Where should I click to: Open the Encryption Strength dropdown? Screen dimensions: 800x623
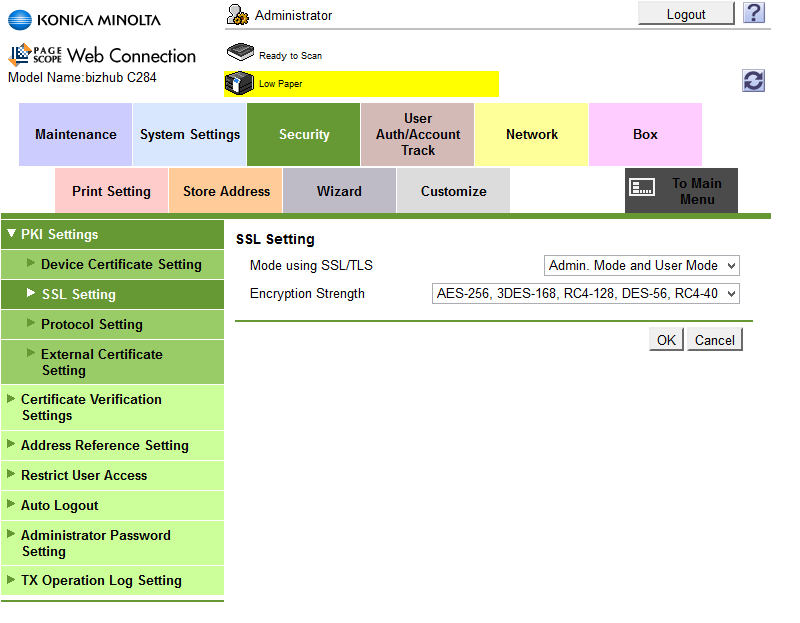pyautogui.click(x=585, y=293)
